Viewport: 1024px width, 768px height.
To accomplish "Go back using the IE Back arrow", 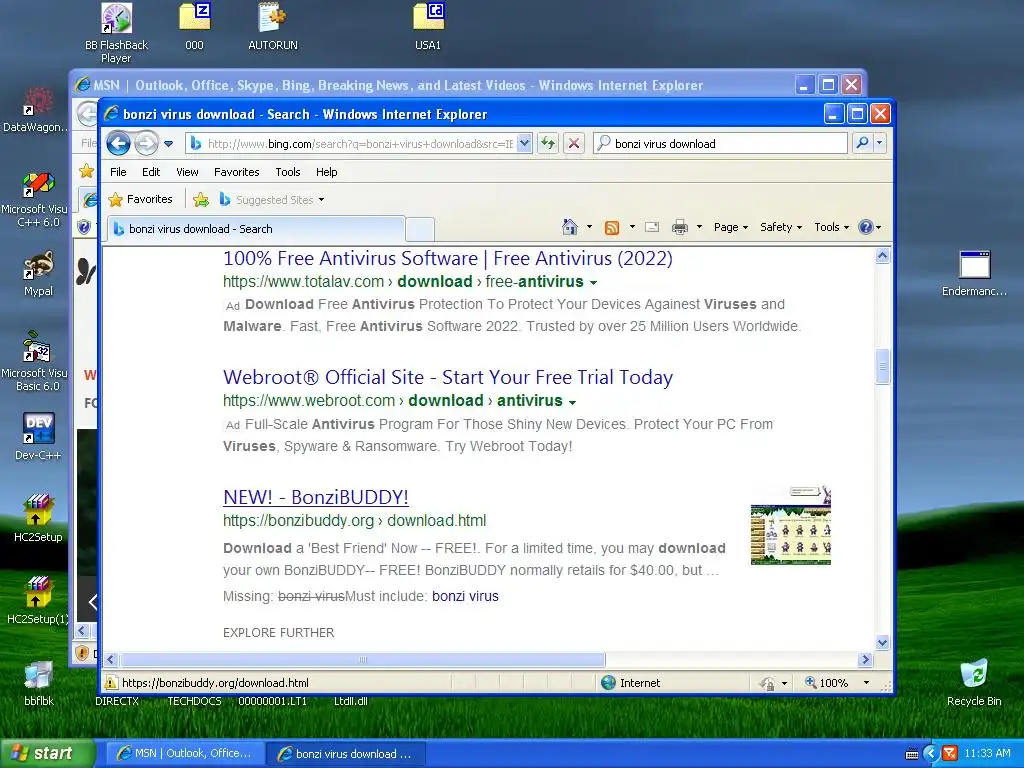I will [118, 143].
